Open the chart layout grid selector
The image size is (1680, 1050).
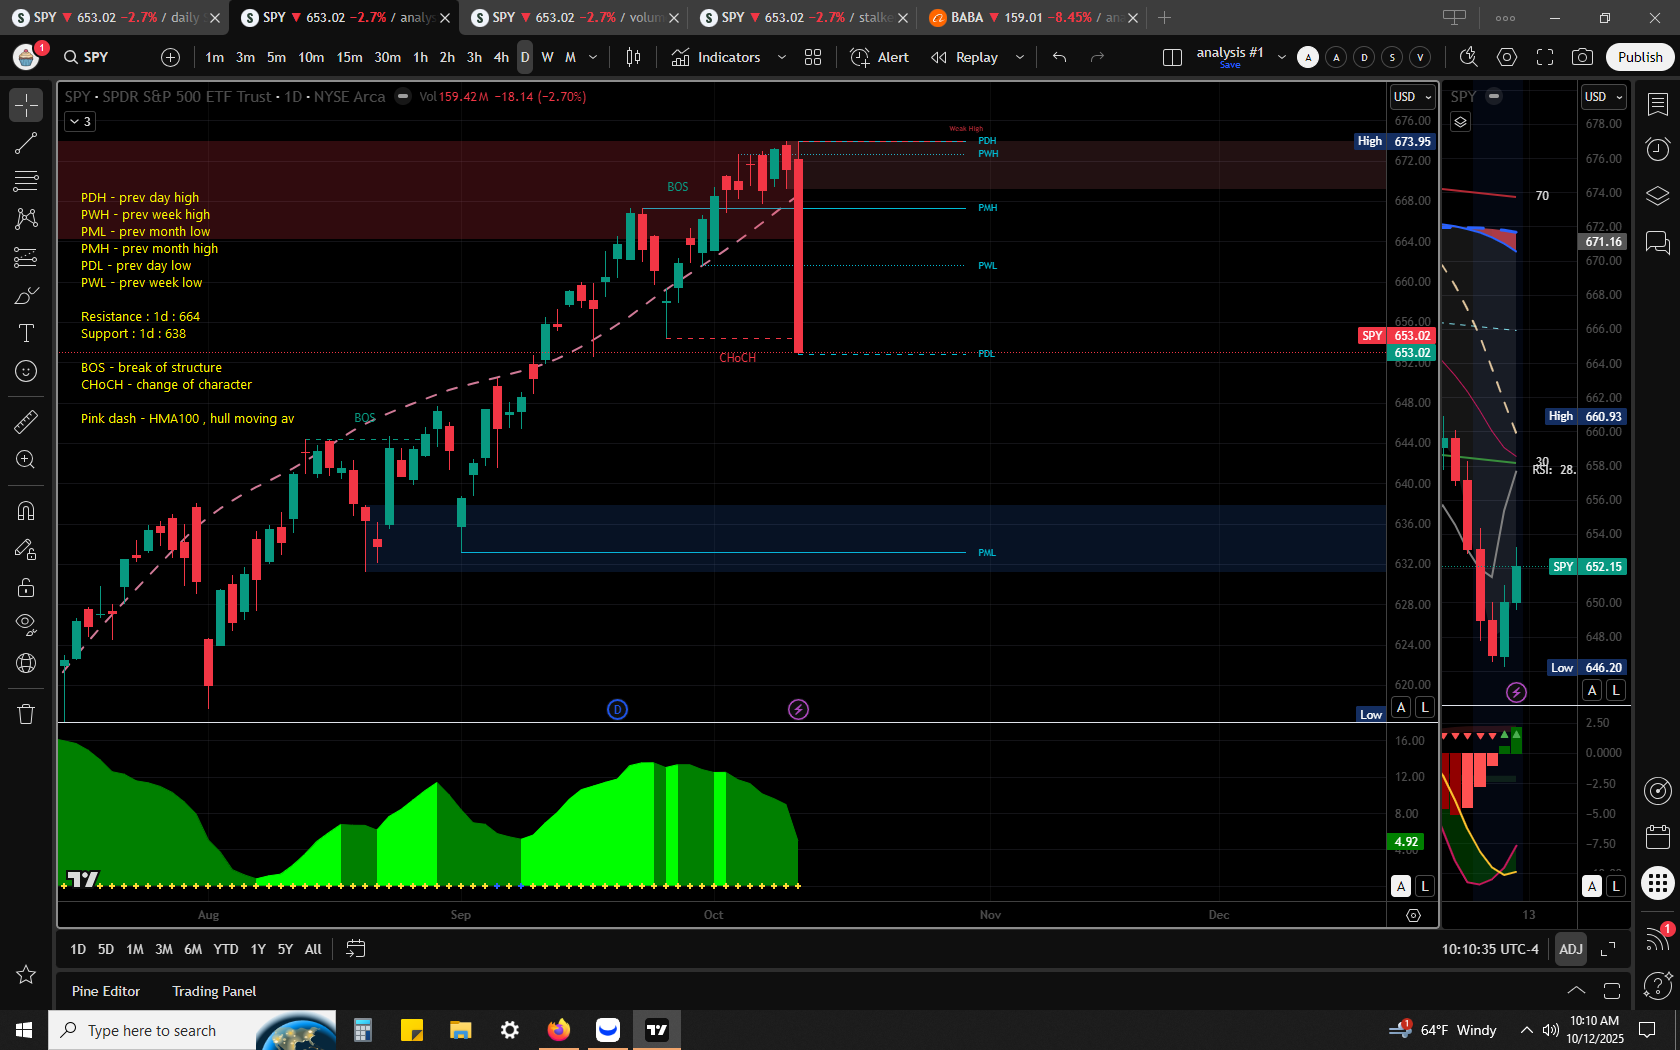tap(813, 57)
